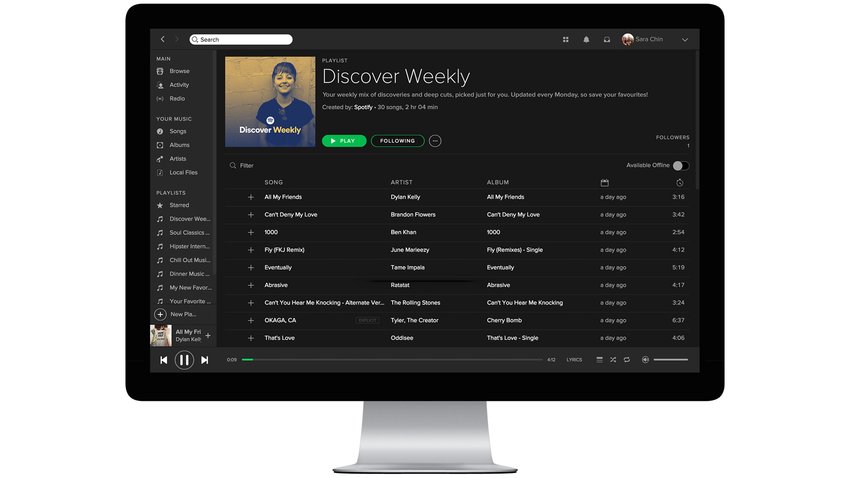The height and width of the screenshot is (478, 850).
Task: Save Fly (FKJ Remix) with plus
Action: point(251,250)
